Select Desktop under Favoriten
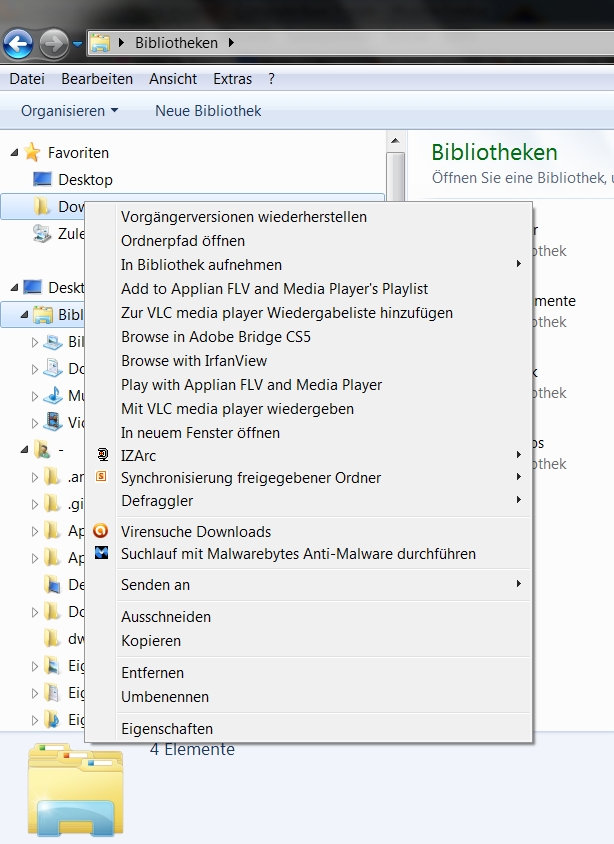This screenshot has height=844, width=614. [86, 179]
